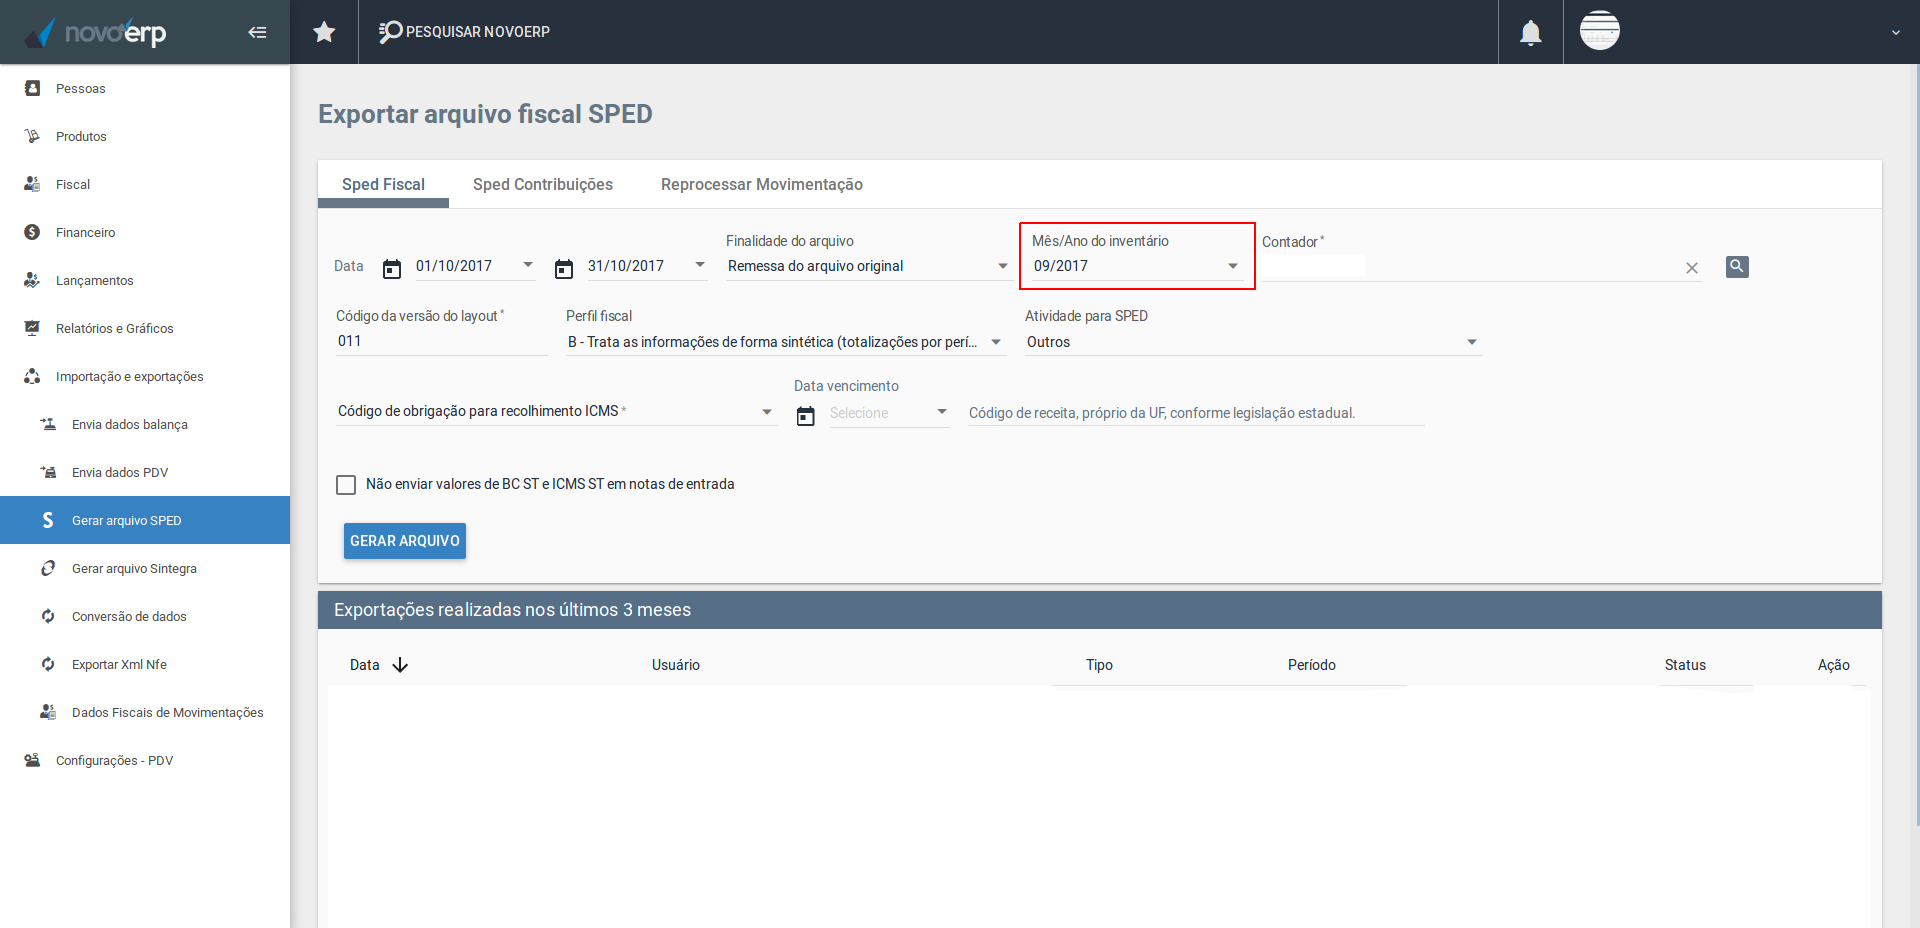The height and width of the screenshot is (928, 1920).
Task: Open Mês/Ano do inventário dropdown
Action: (x=1233, y=266)
